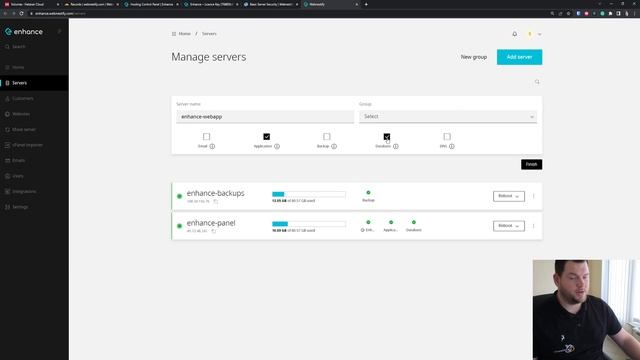Click the DNS role info icon
640x360 pixels.
(451, 146)
